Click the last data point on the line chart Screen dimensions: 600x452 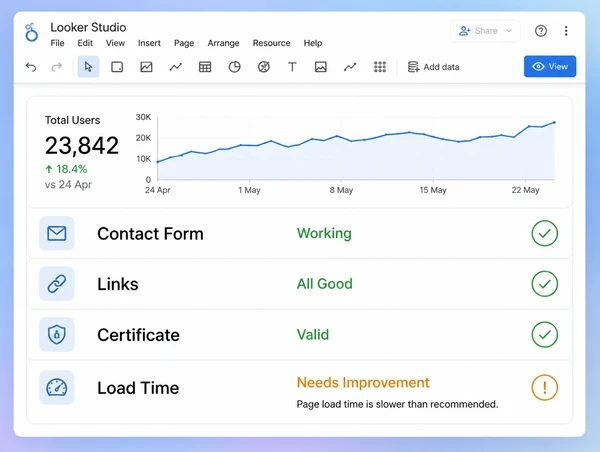pyautogui.click(x=554, y=122)
